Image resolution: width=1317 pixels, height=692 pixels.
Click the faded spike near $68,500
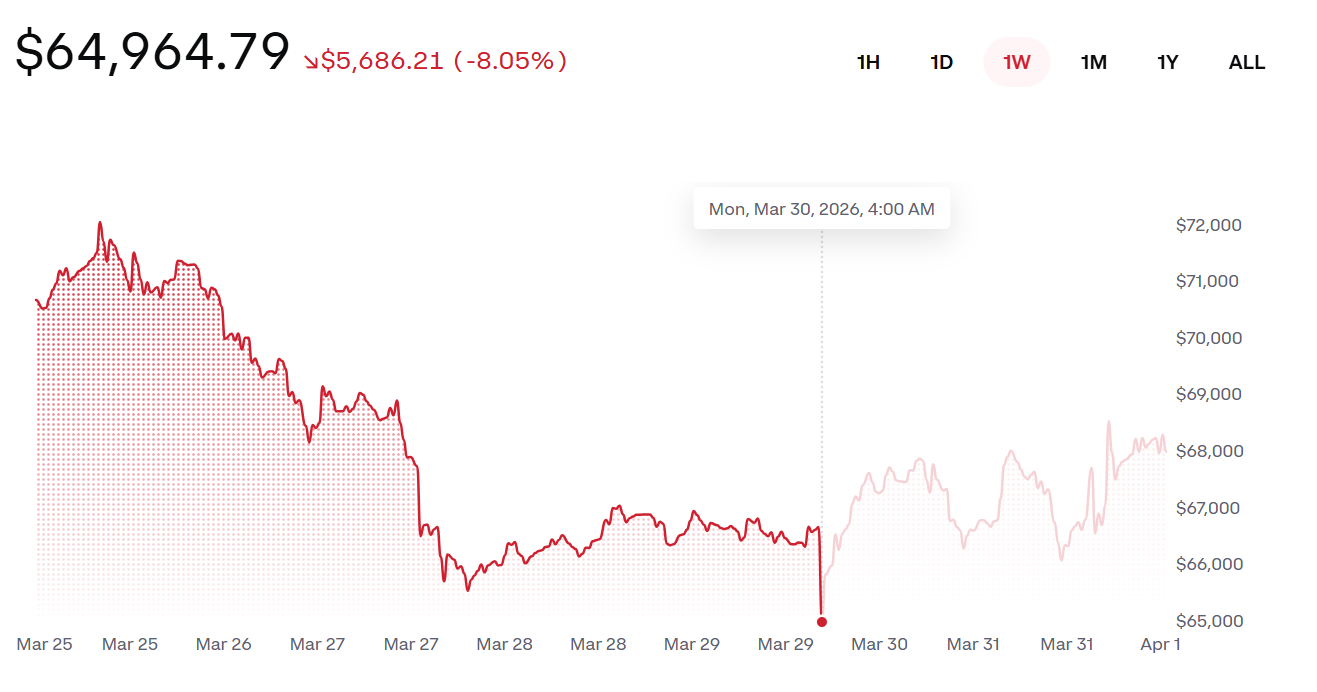(1108, 423)
